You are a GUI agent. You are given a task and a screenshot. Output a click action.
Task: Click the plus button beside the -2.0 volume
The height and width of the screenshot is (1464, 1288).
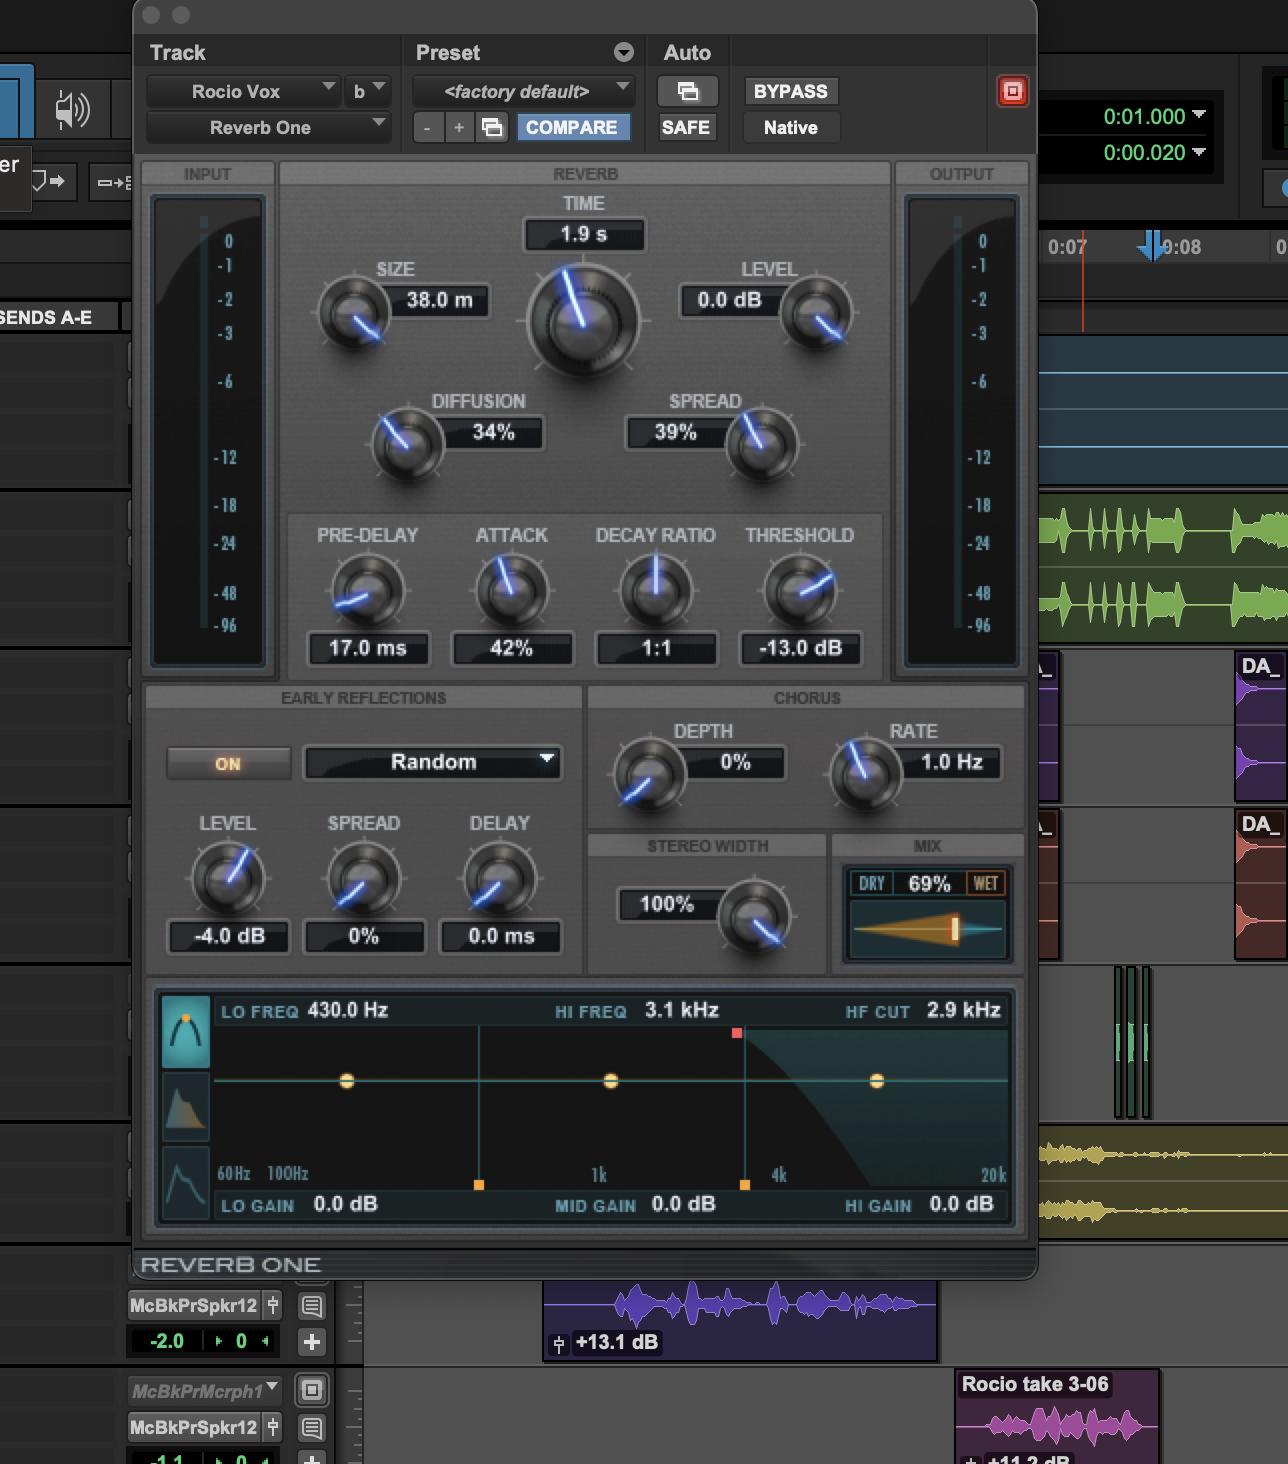312,1342
